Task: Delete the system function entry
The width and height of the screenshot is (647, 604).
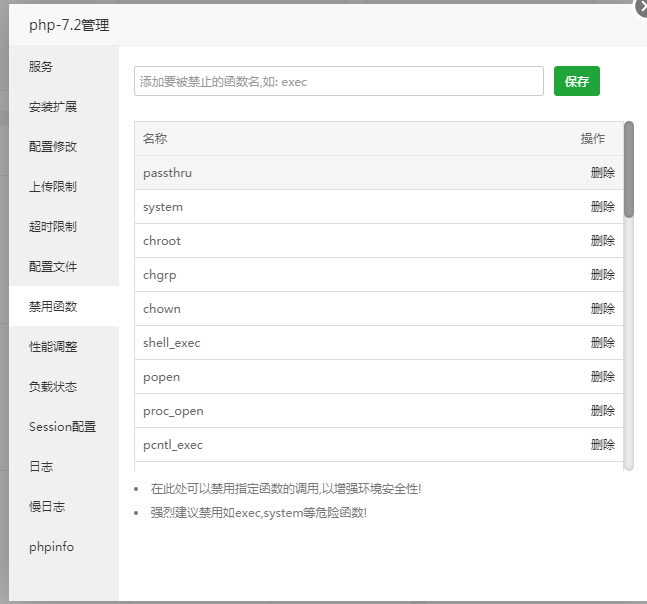Action: pos(602,207)
